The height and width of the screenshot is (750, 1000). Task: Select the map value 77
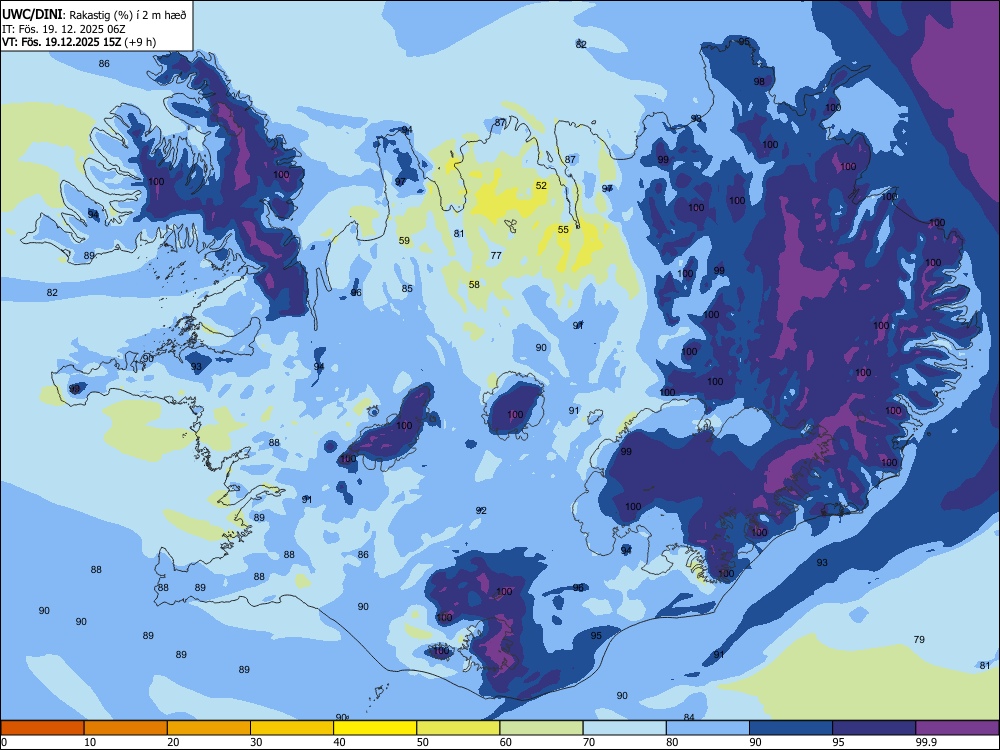click(x=496, y=255)
